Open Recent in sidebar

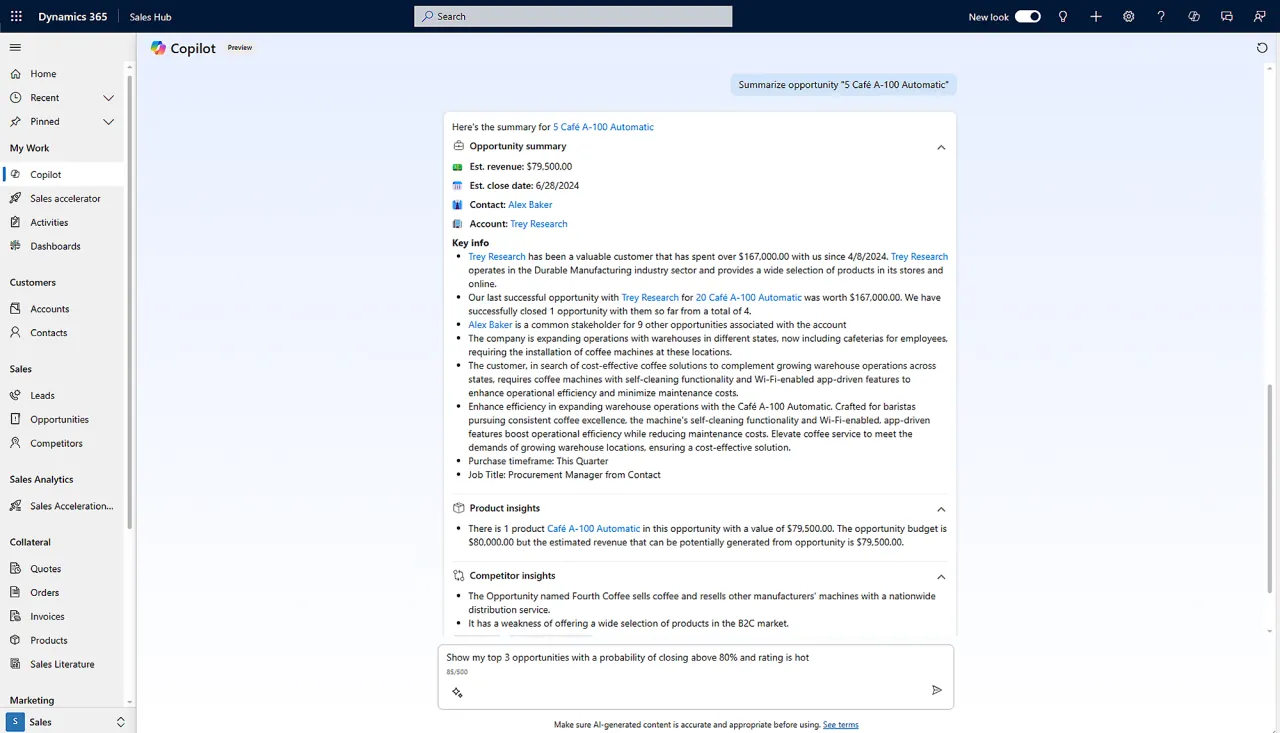click(44, 98)
